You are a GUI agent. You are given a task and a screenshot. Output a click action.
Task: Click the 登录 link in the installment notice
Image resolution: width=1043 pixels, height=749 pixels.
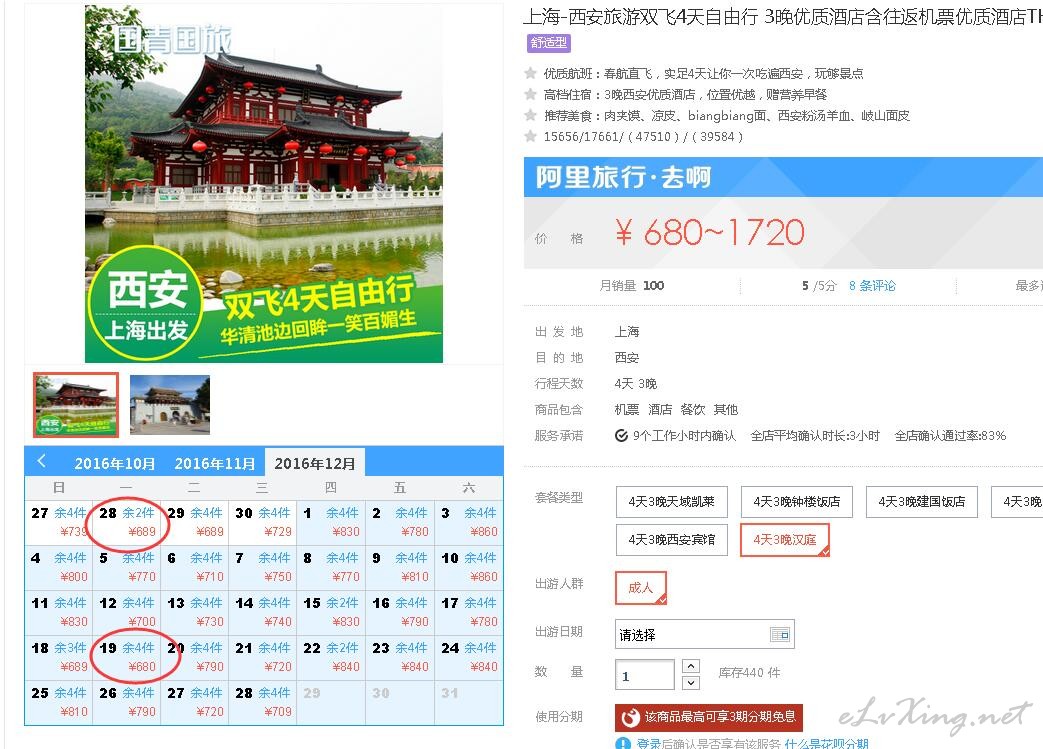pyautogui.click(x=648, y=744)
